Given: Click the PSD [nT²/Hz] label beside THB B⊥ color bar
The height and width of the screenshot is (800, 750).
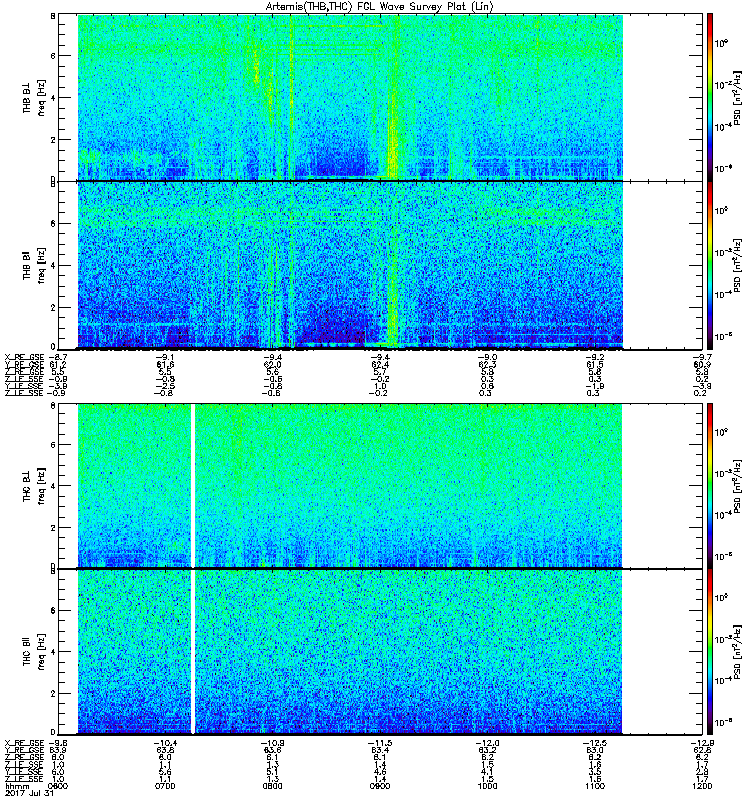Looking at the screenshot, I should [x=738, y=97].
